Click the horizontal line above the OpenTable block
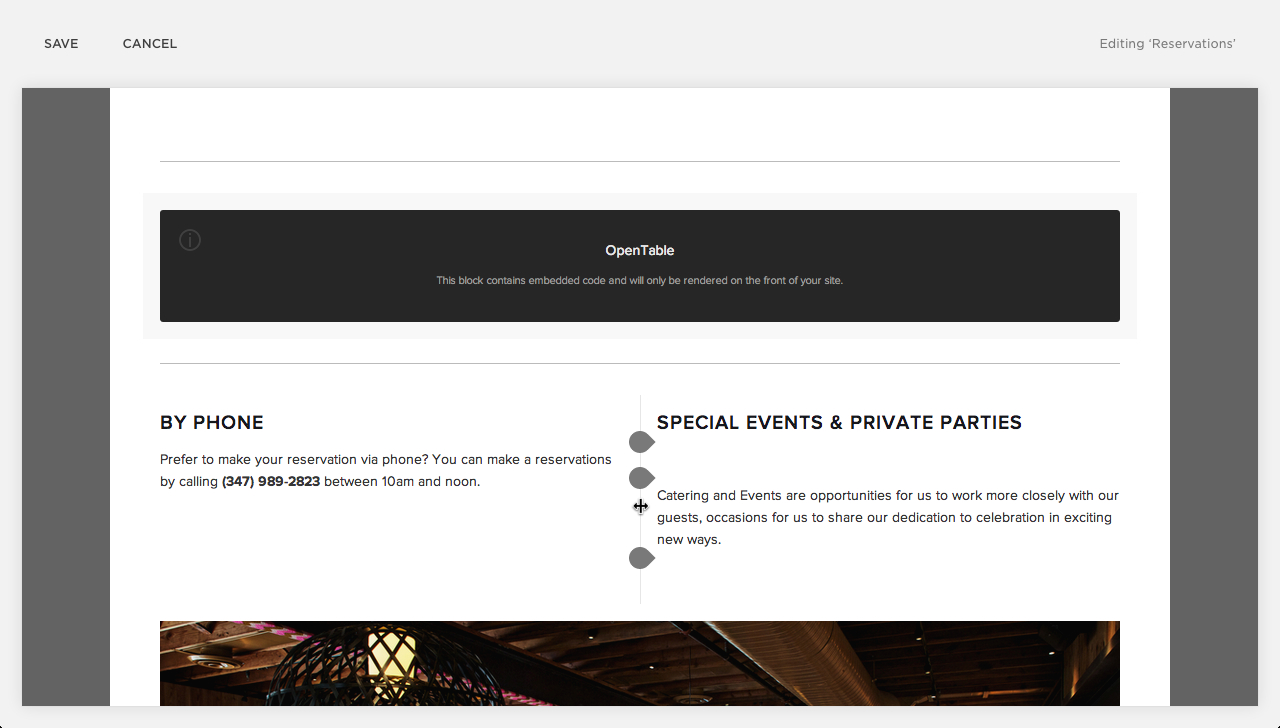The height and width of the screenshot is (728, 1280). [x=640, y=161]
